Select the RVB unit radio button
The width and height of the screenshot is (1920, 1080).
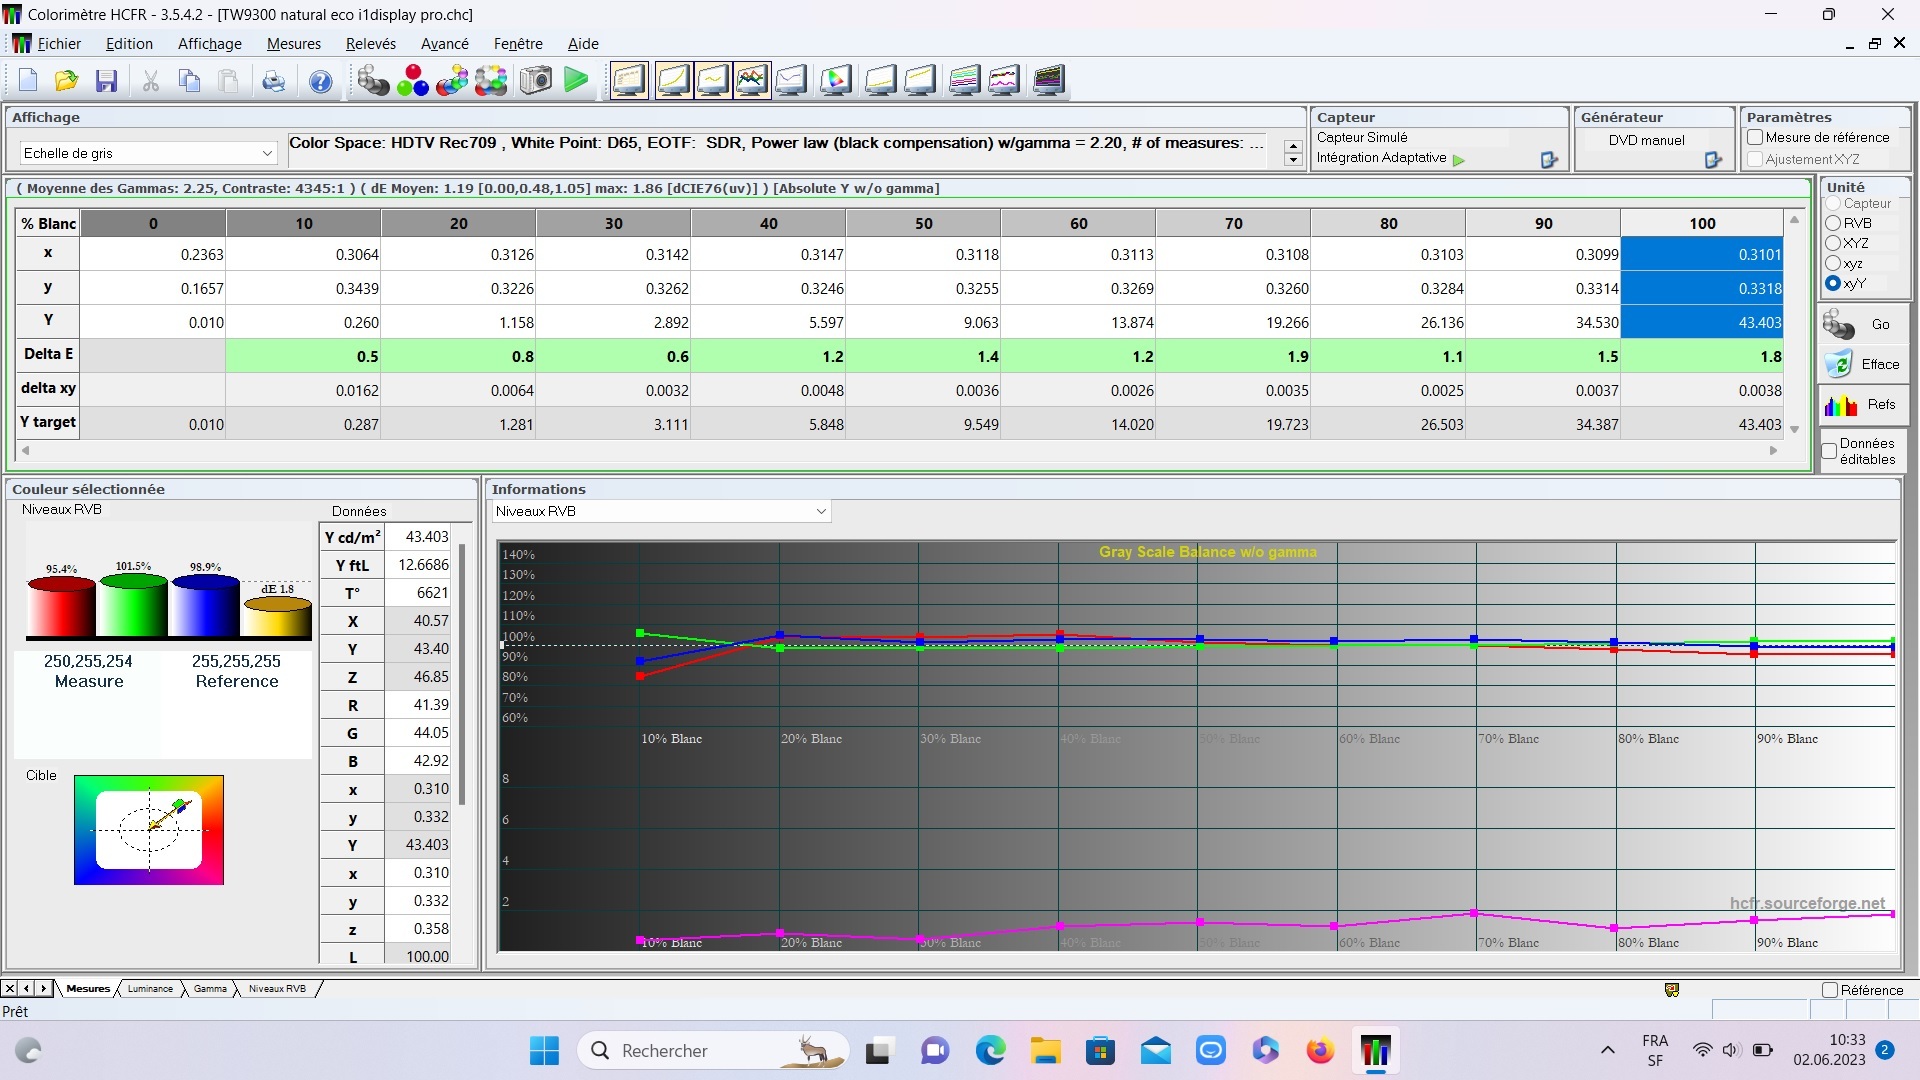(1833, 223)
